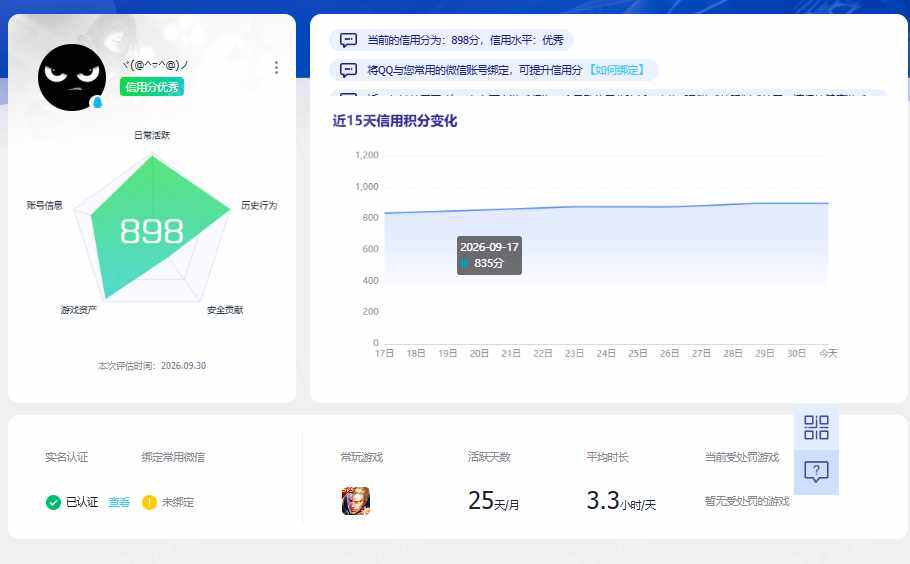Click the green 信用分优秀 badge

point(152,87)
